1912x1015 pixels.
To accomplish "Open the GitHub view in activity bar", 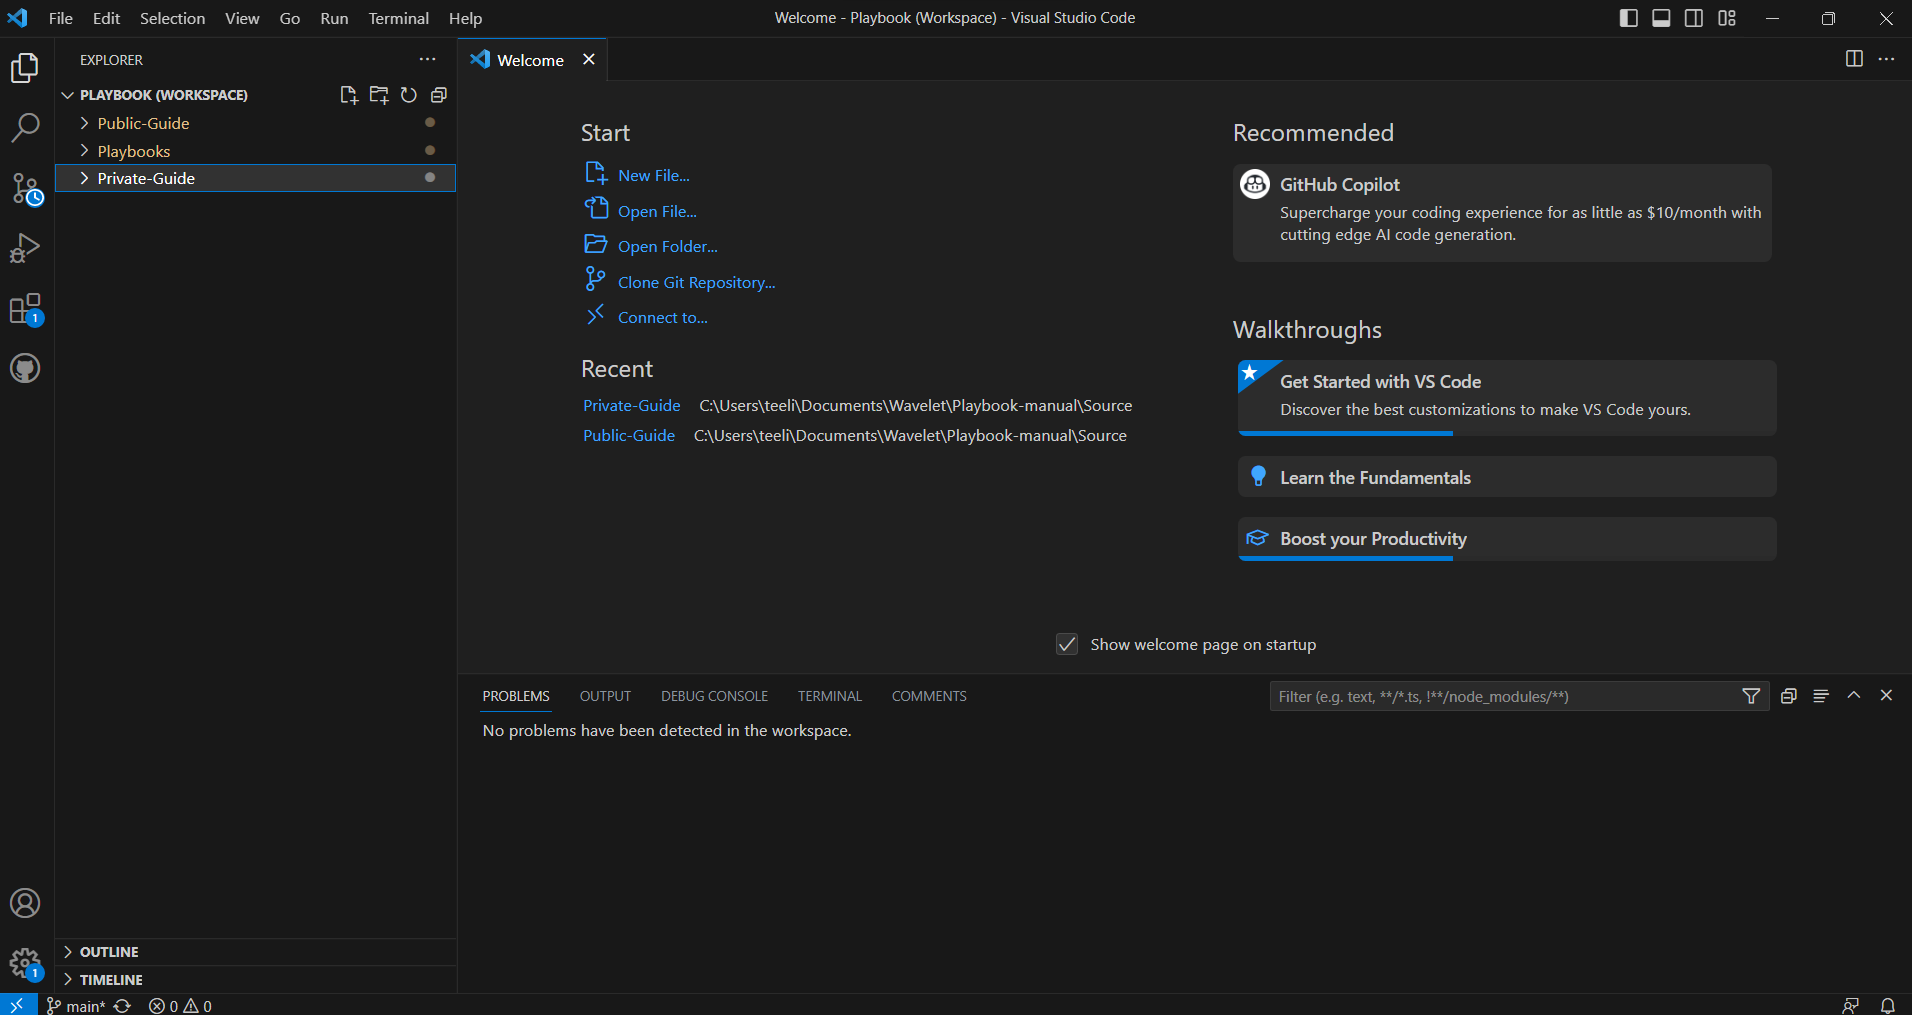I will coord(25,369).
